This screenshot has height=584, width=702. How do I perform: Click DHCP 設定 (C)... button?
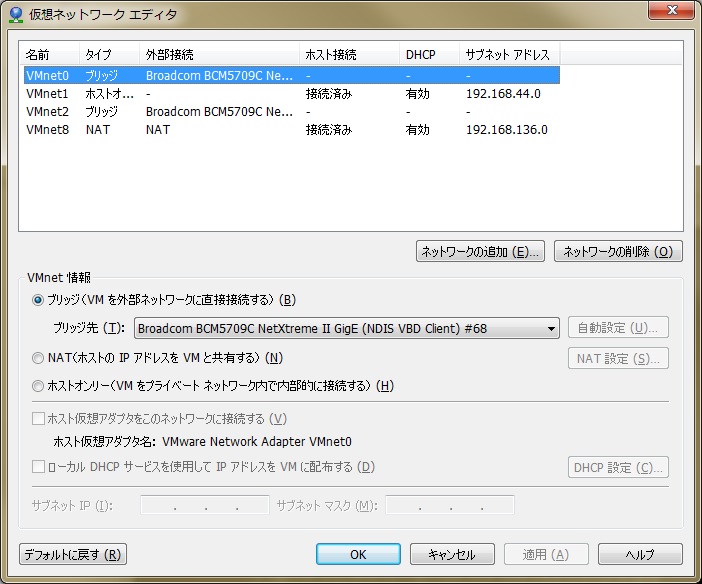[618, 467]
